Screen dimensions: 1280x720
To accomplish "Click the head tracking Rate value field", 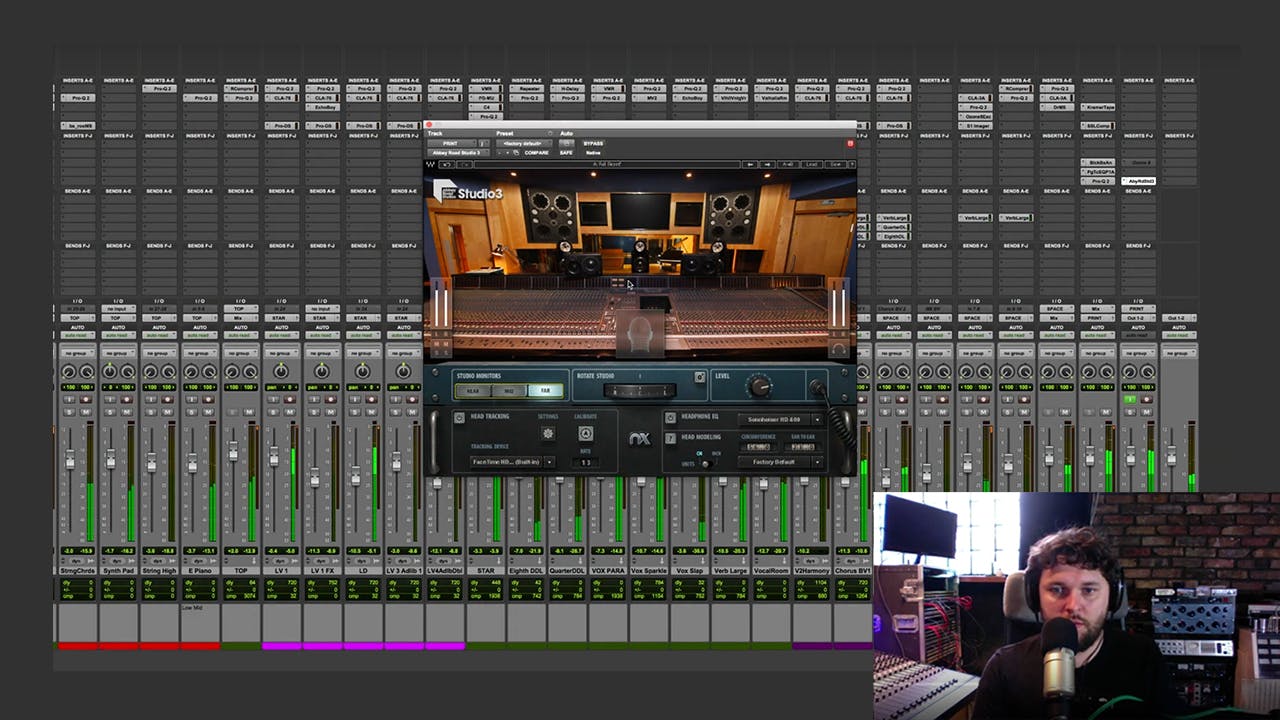I will point(585,462).
